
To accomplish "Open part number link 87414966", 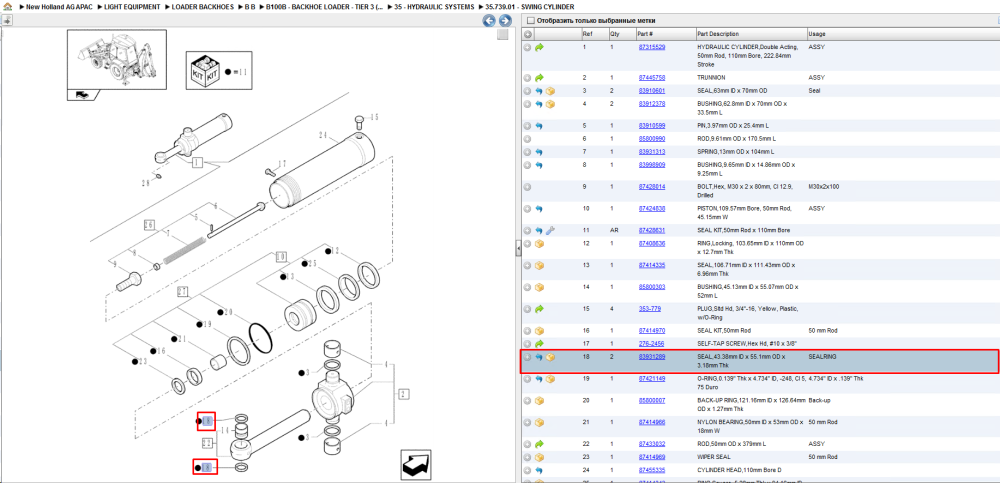I will (652, 422).
